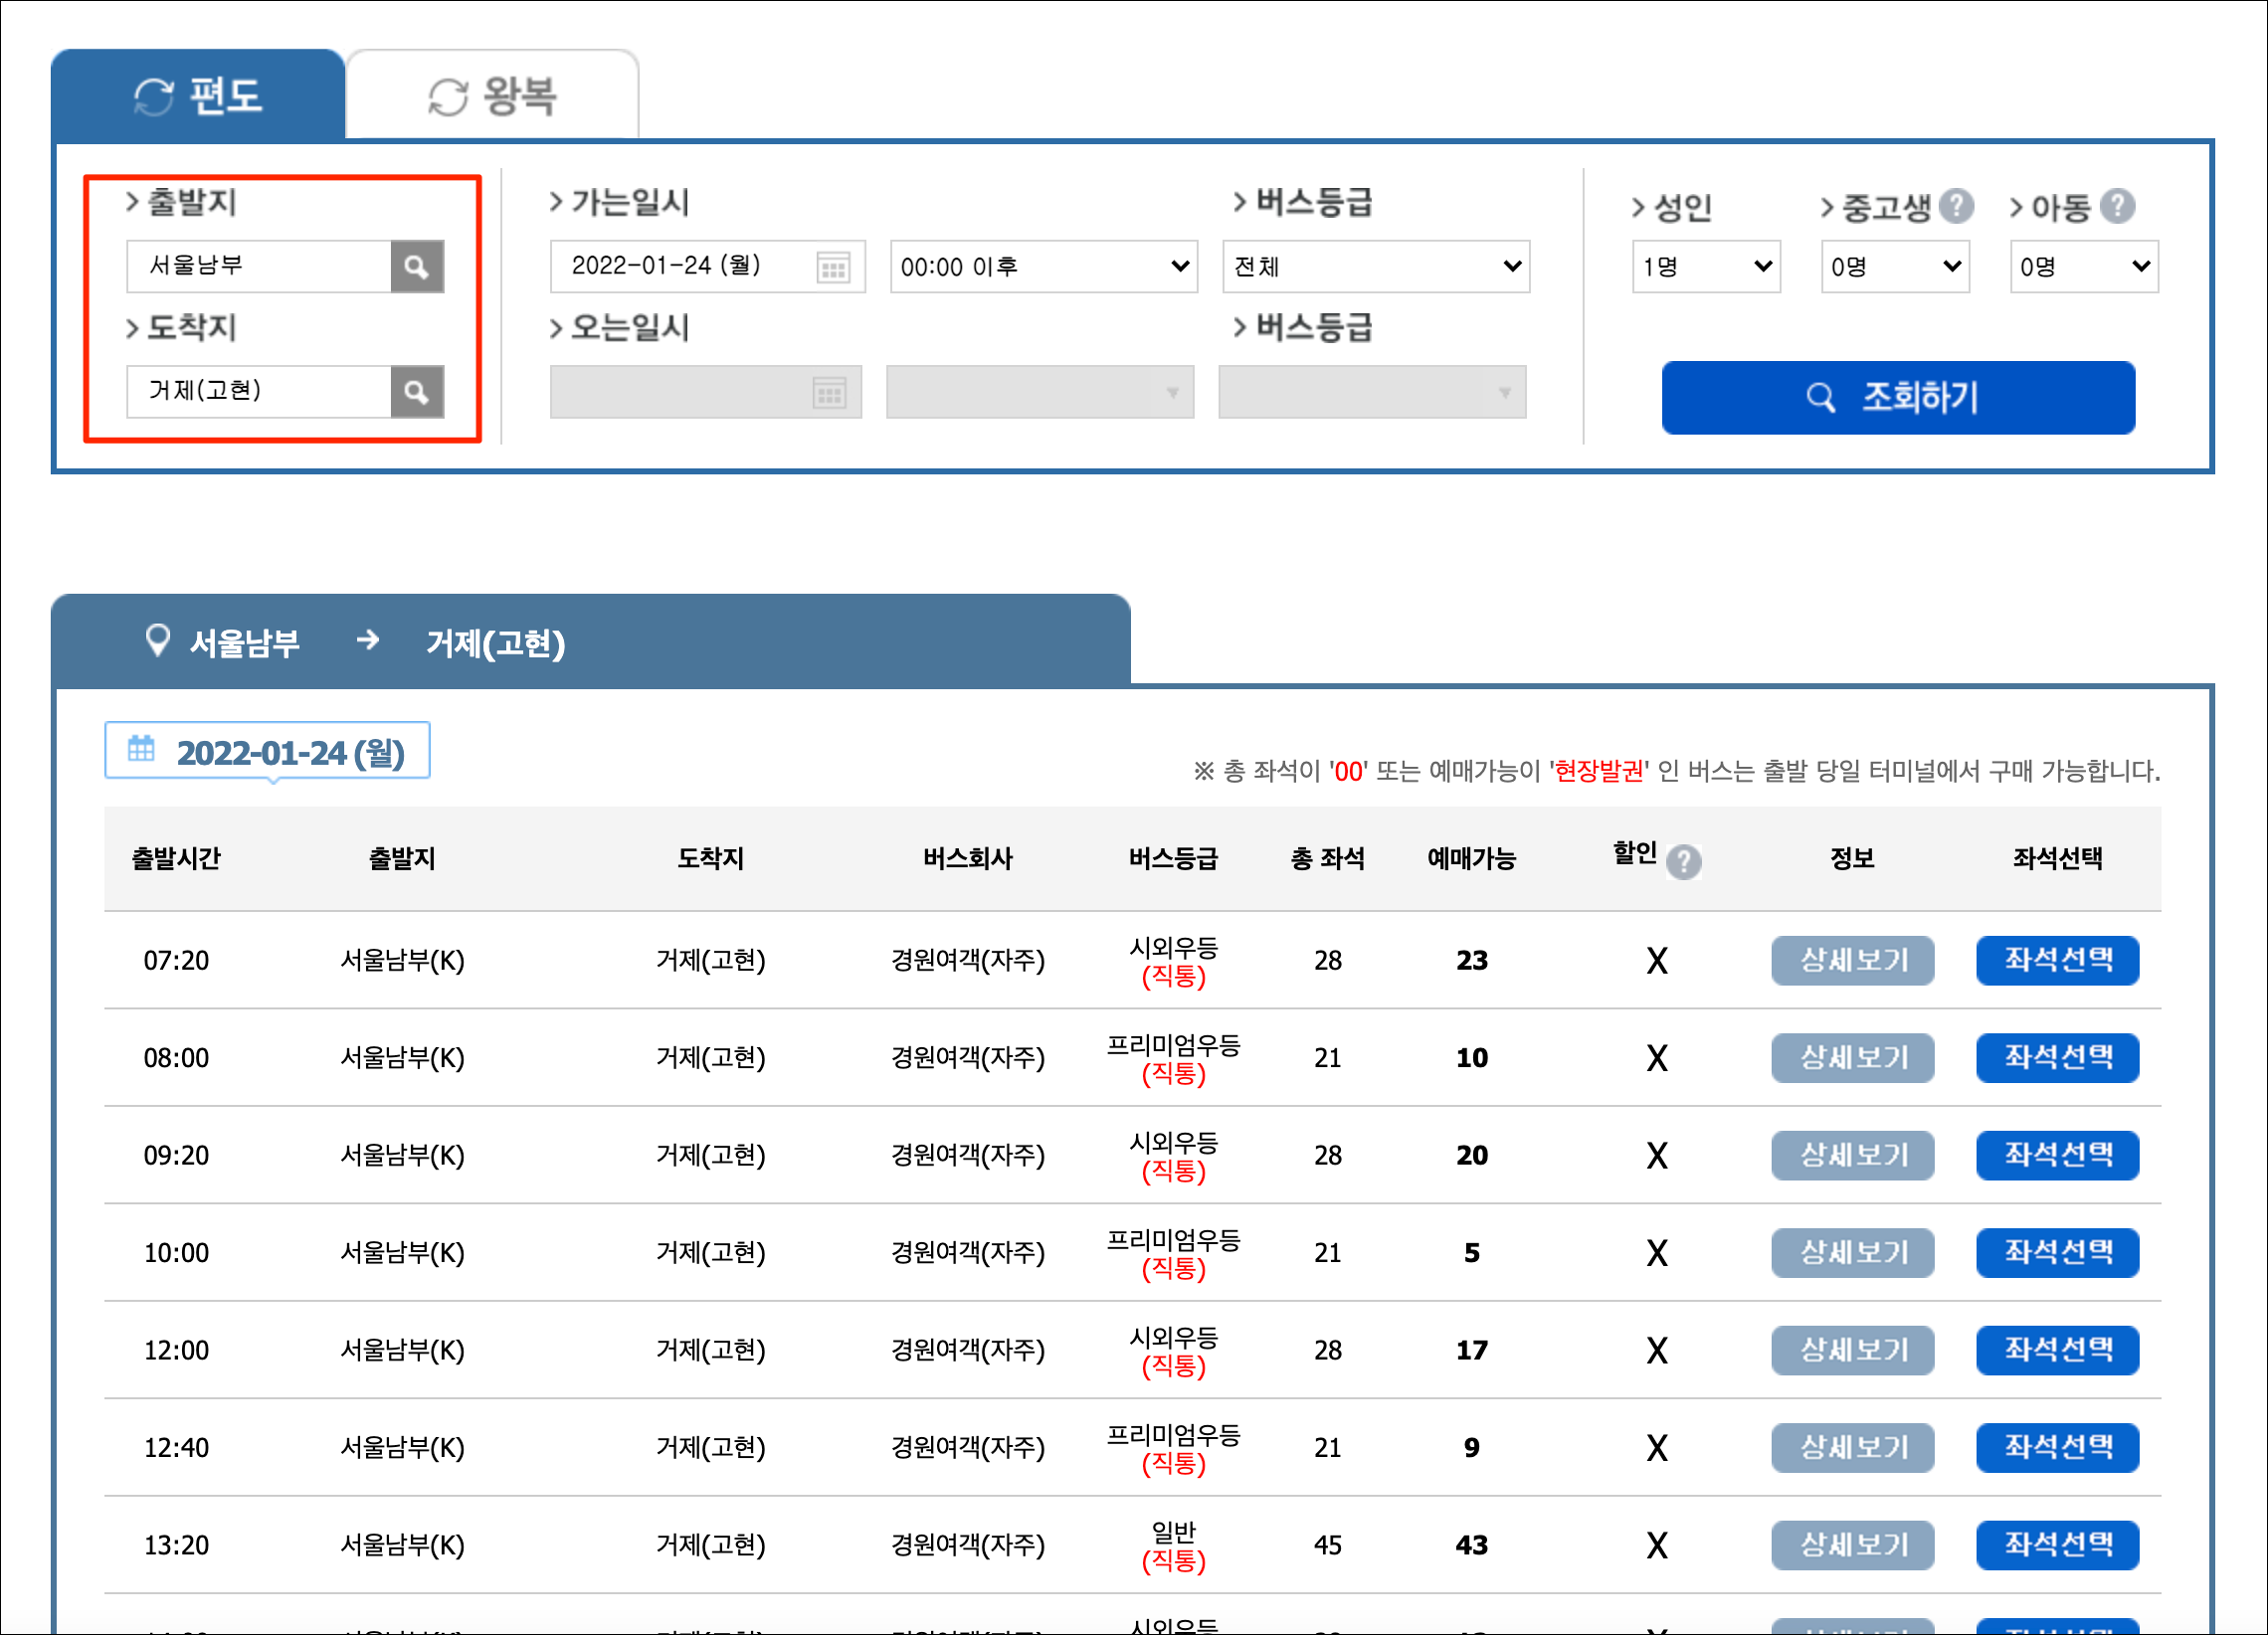Image resolution: width=2268 pixels, height=1635 pixels.
Task: Open the 00:00 이후 time dropdown
Action: (1043, 266)
